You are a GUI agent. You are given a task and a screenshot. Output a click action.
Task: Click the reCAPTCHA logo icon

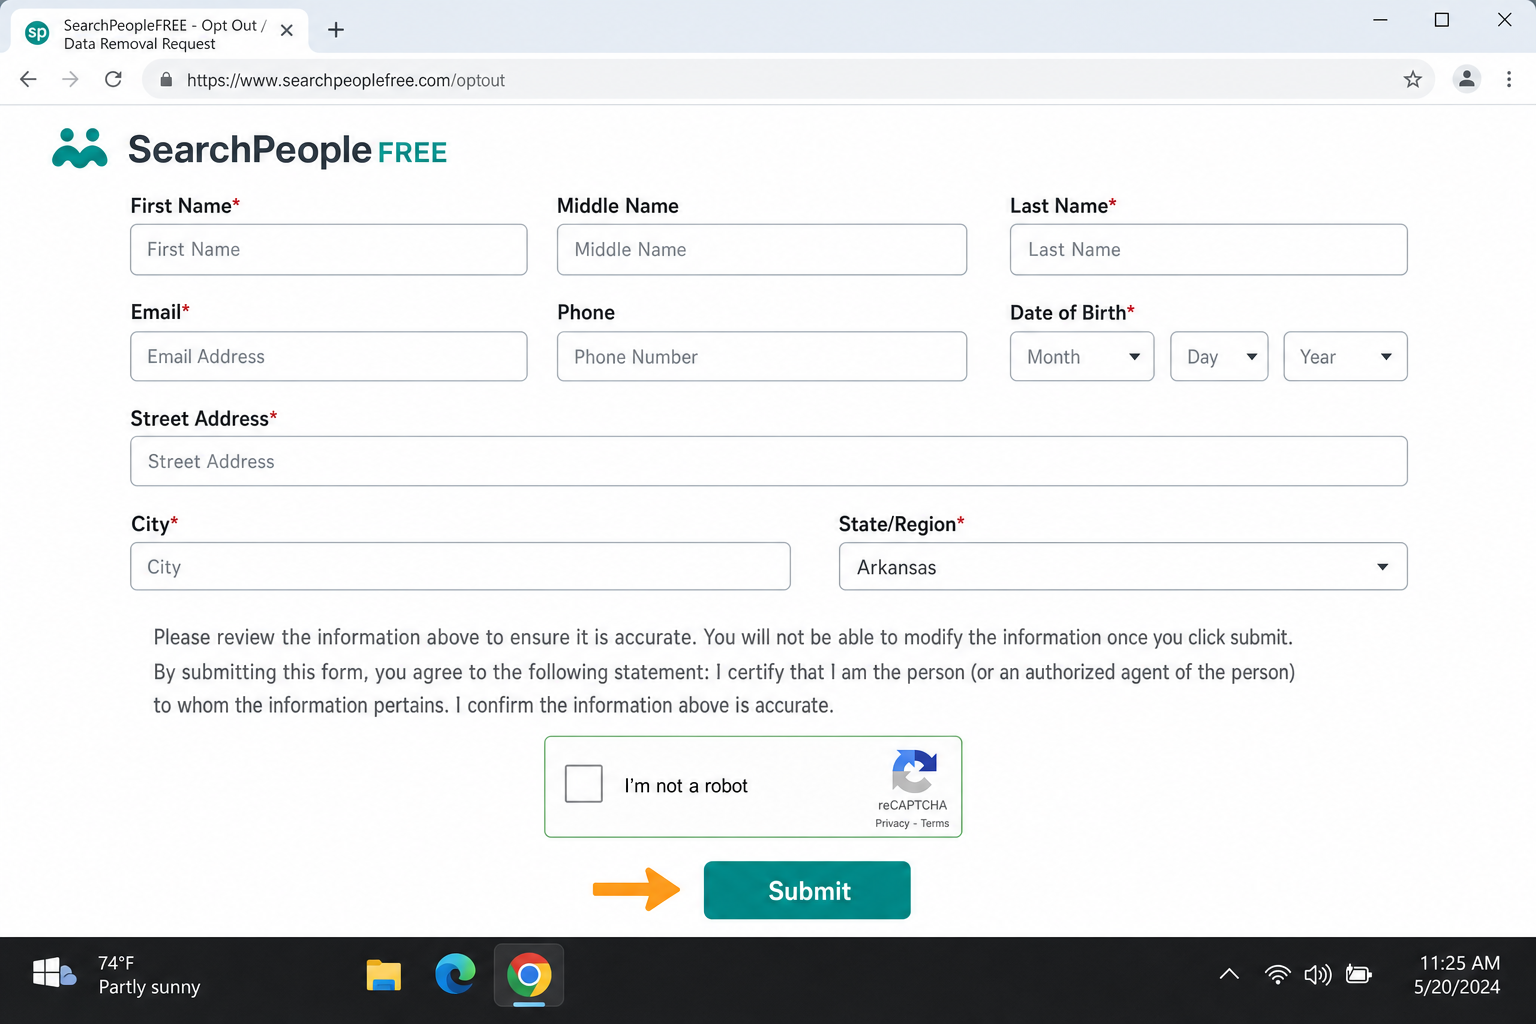914,771
